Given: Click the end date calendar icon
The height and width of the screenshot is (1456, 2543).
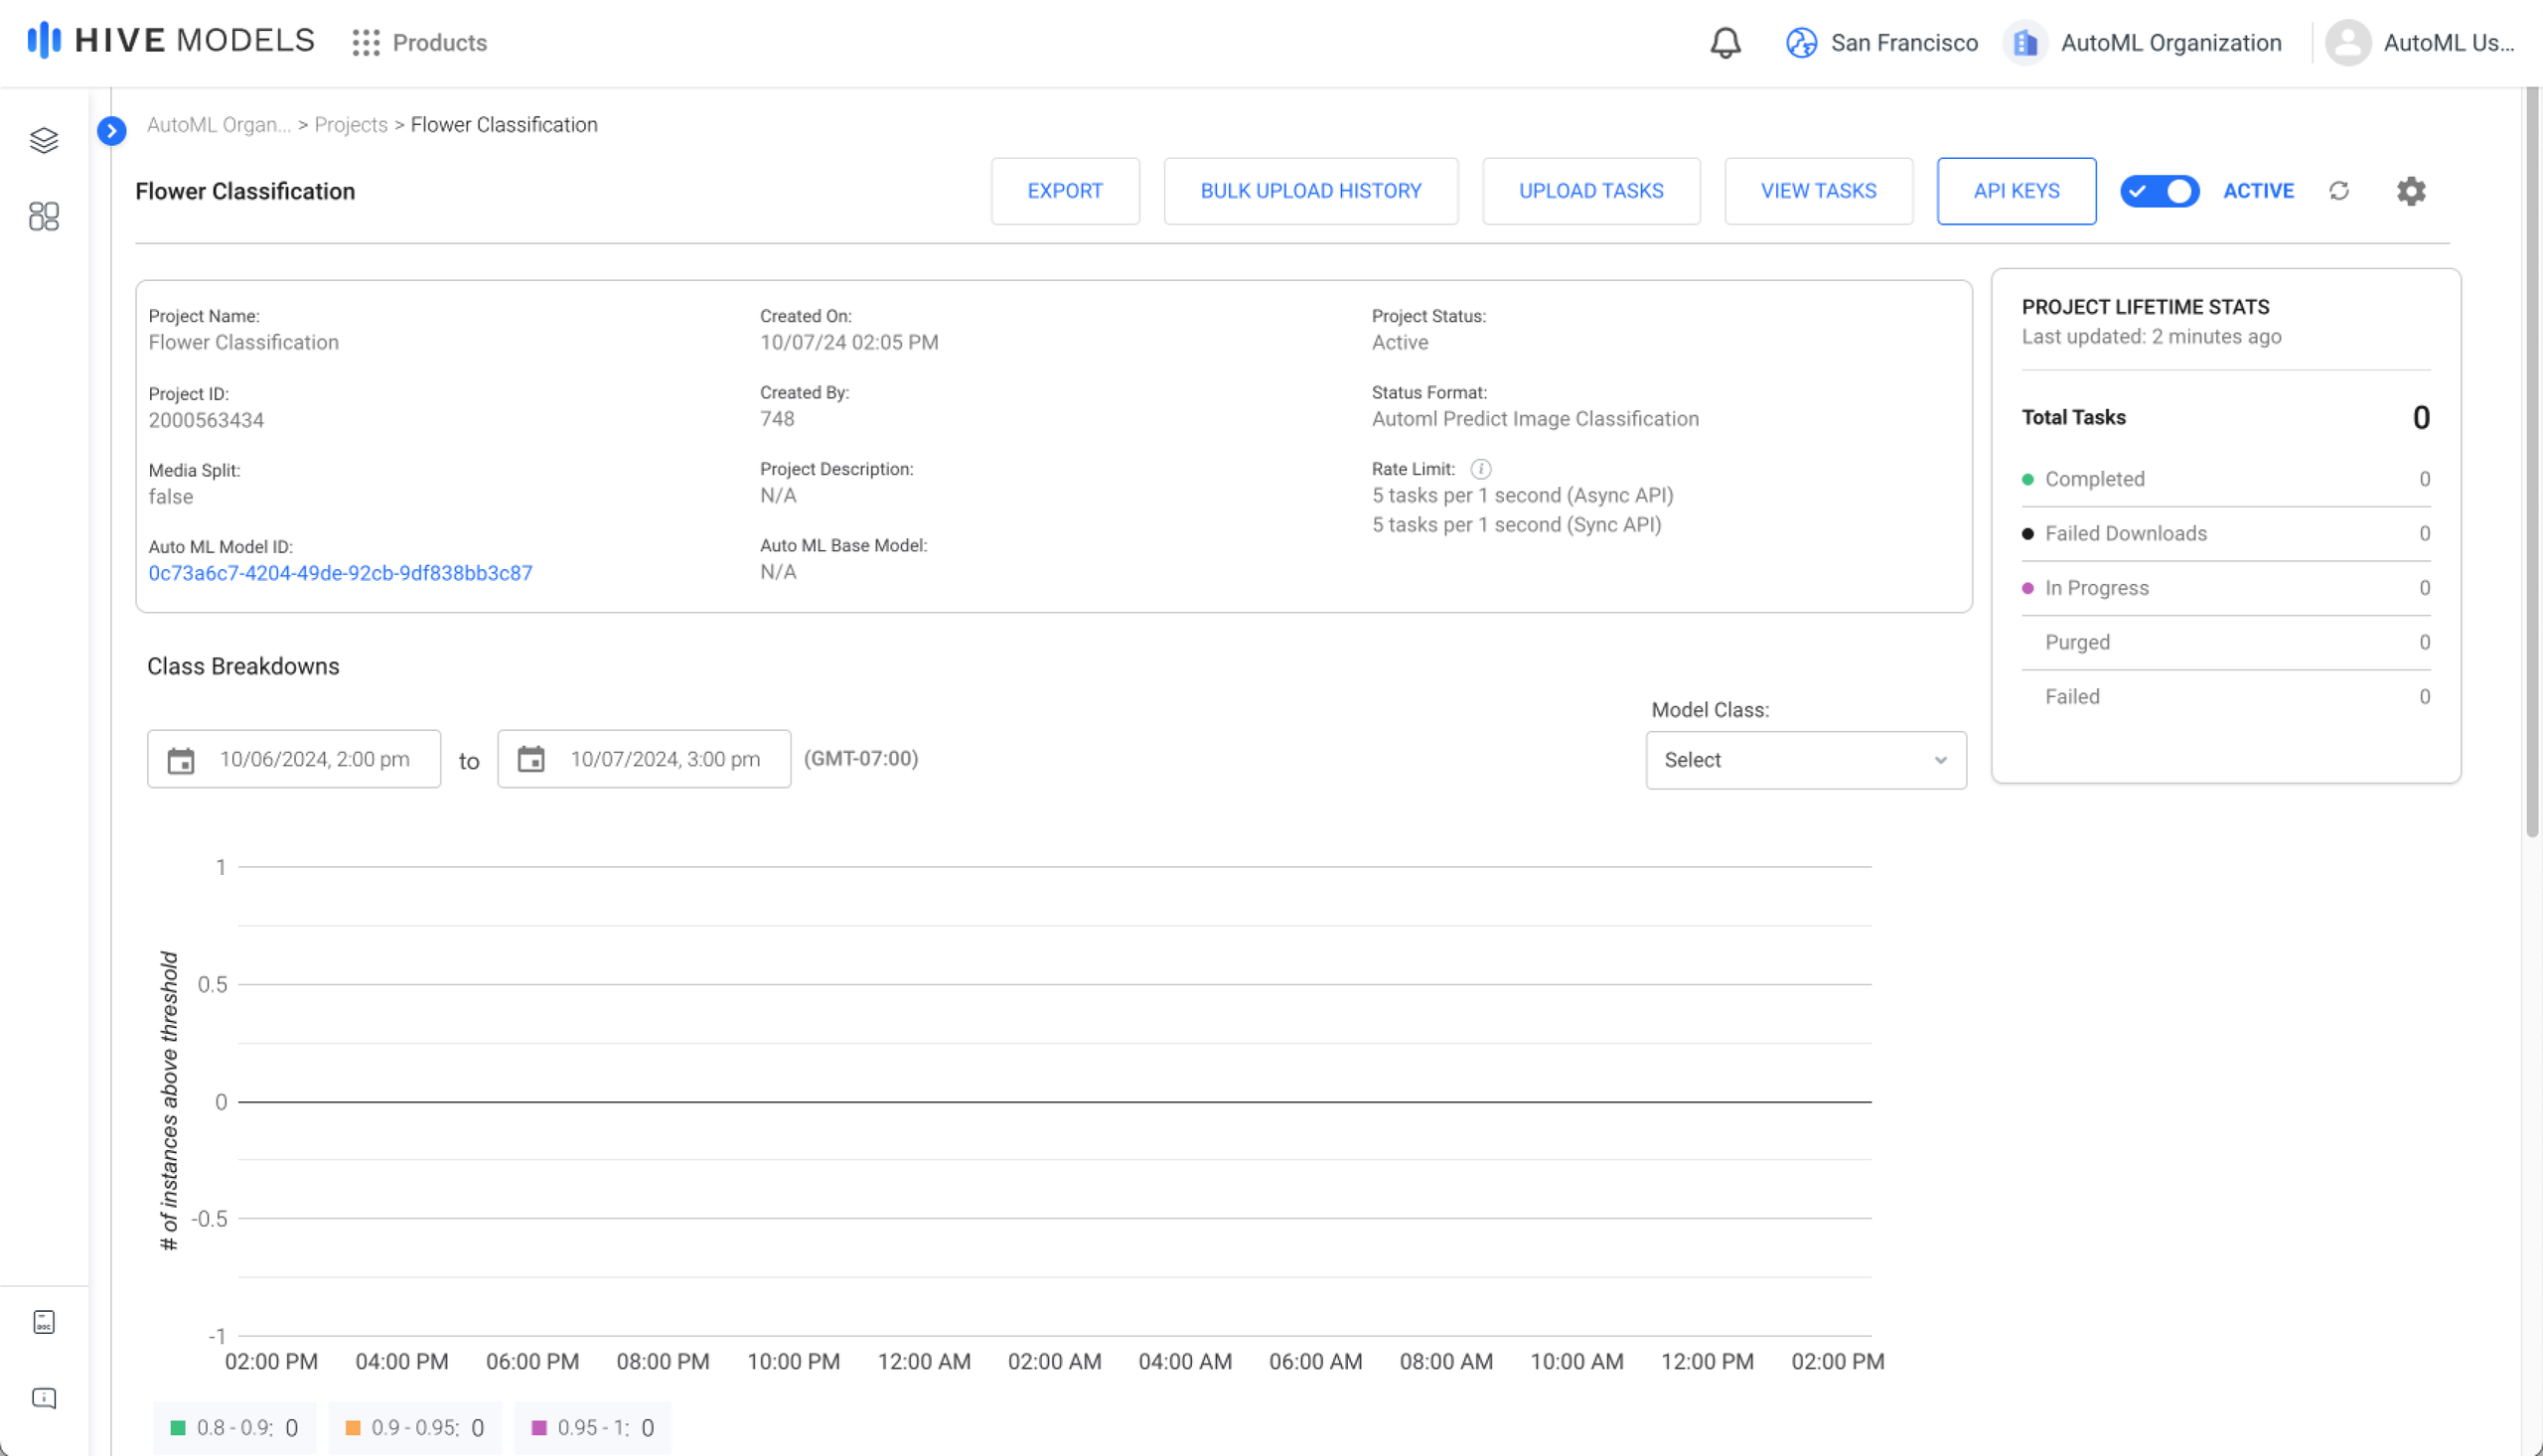Looking at the screenshot, I should (x=531, y=760).
